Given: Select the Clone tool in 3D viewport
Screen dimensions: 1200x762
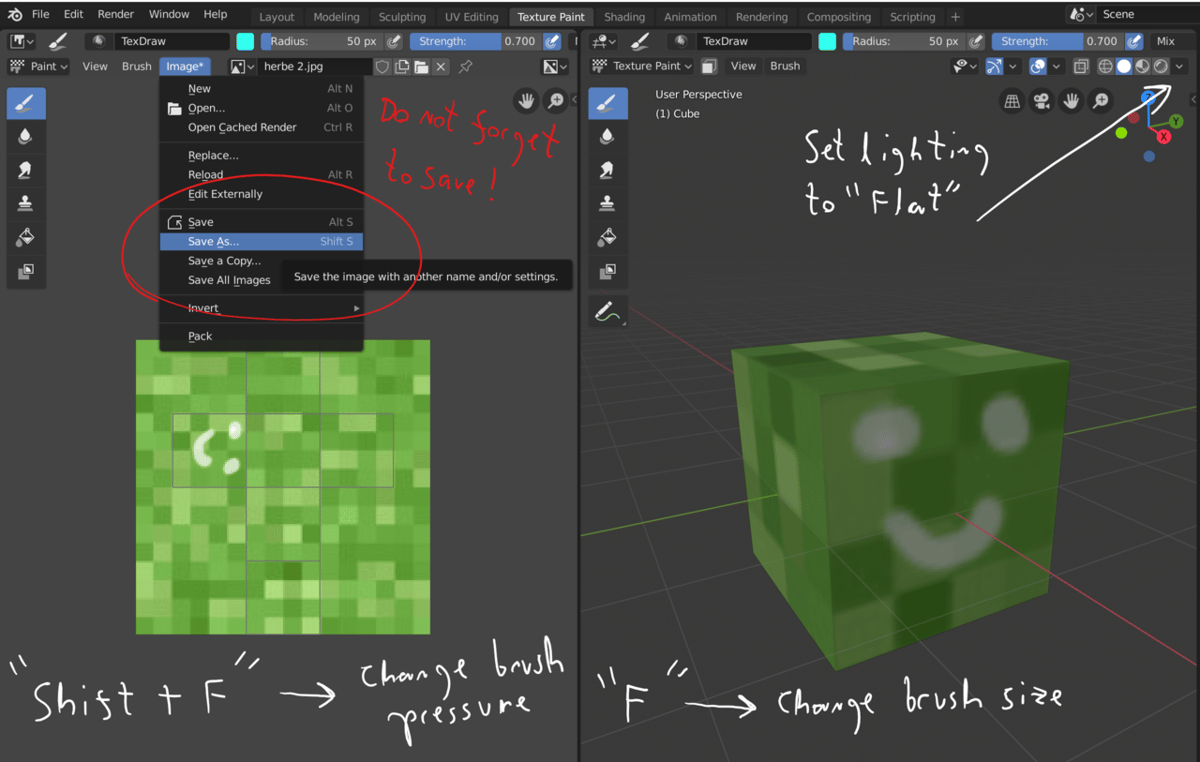Looking at the screenshot, I should coord(607,204).
